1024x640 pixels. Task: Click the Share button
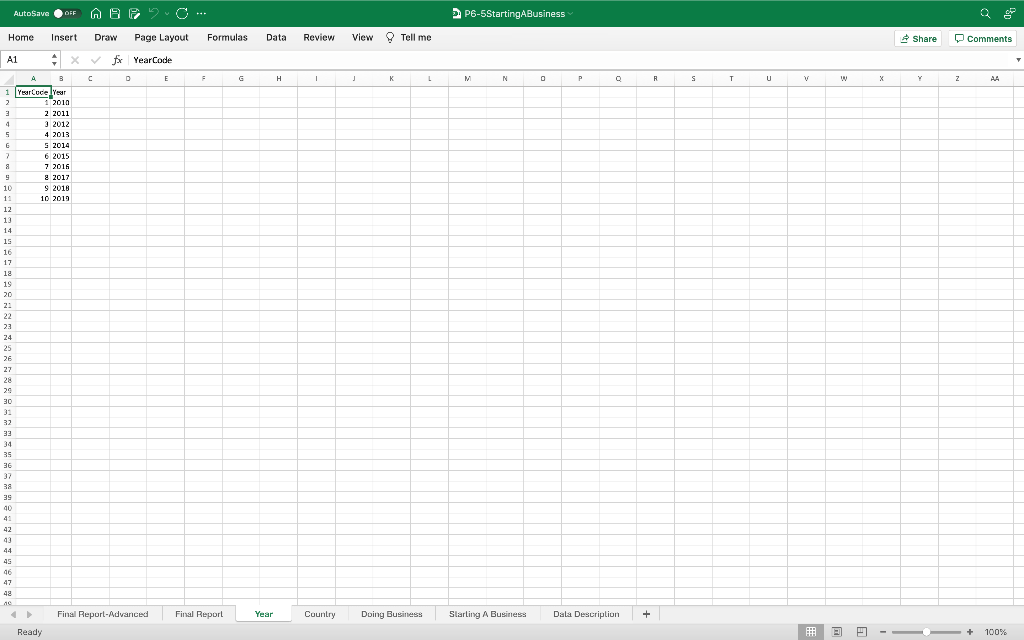coord(917,38)
